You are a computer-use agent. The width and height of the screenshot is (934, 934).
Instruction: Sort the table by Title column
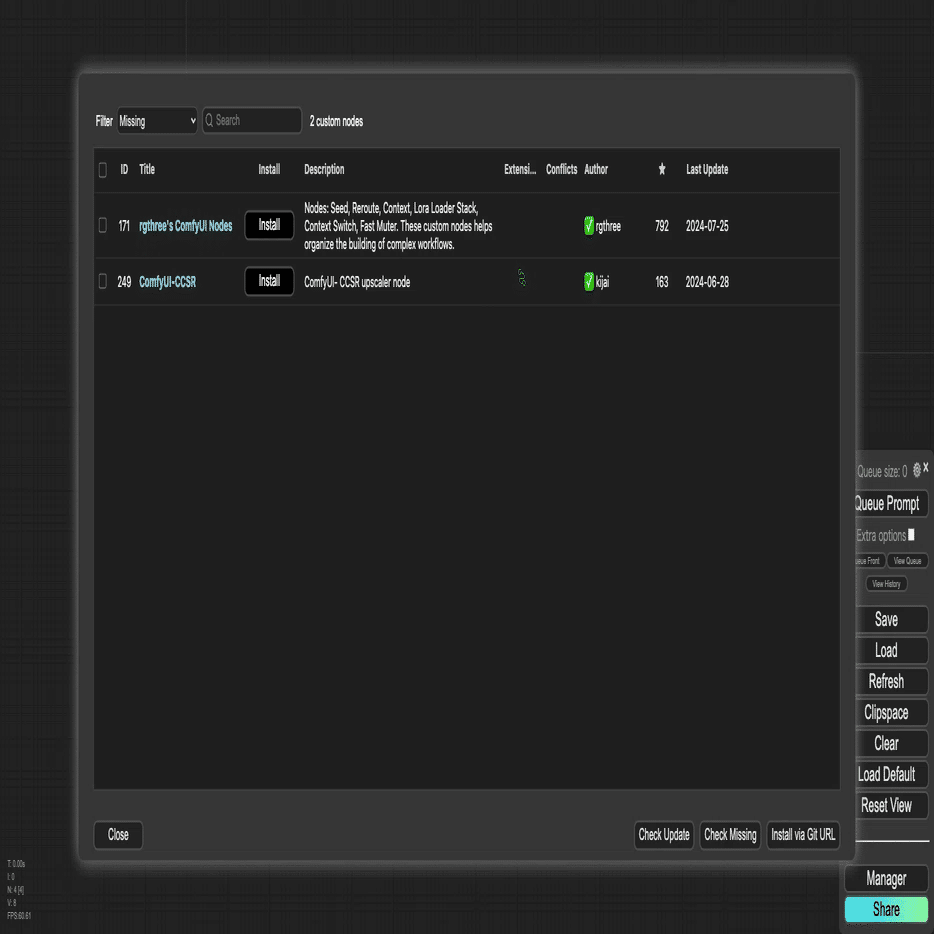click(x=147, y=169)
